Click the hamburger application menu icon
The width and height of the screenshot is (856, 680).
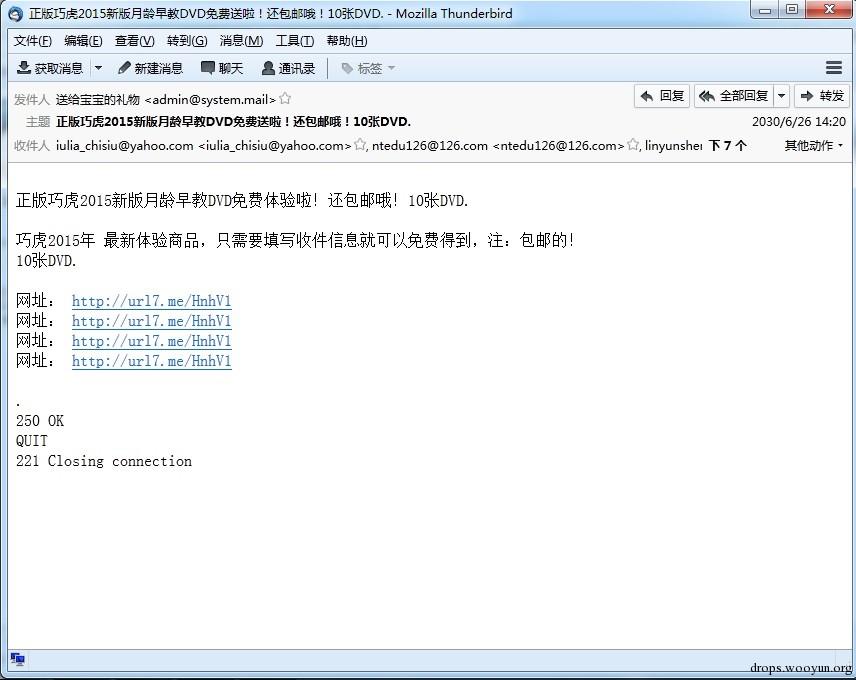(834, 68)
